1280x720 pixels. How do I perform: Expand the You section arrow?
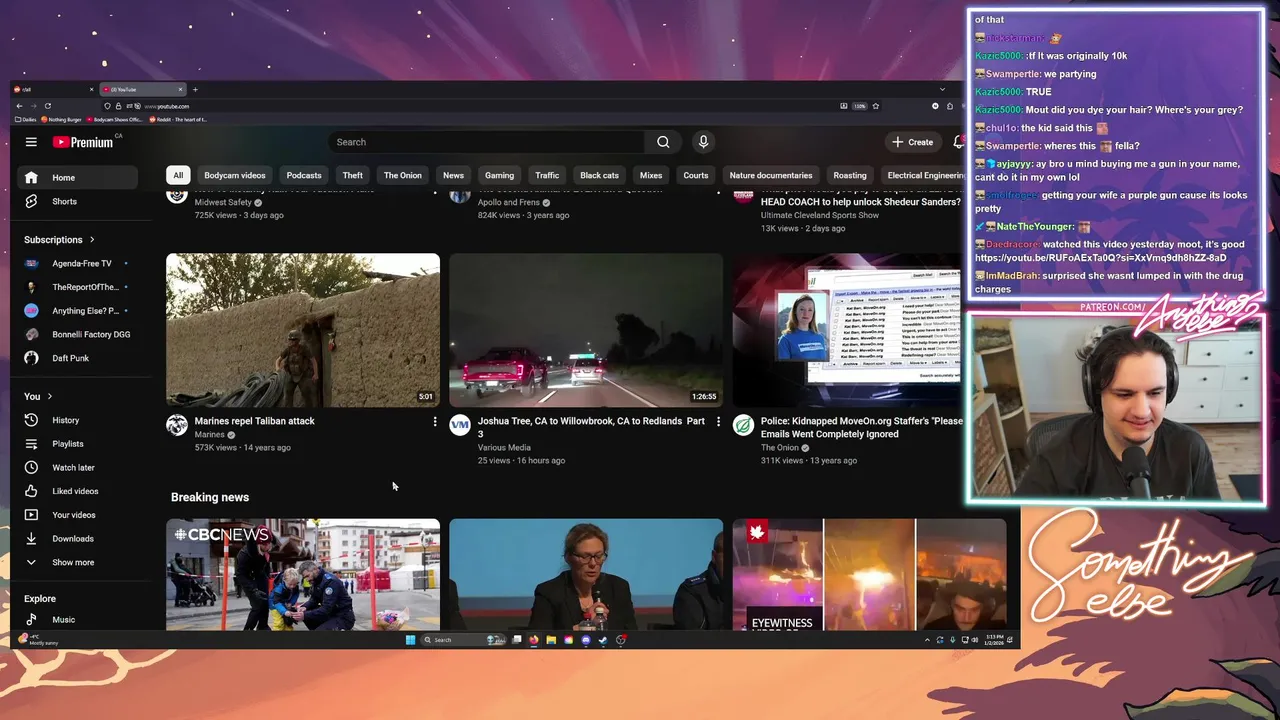tap(49, 397)
